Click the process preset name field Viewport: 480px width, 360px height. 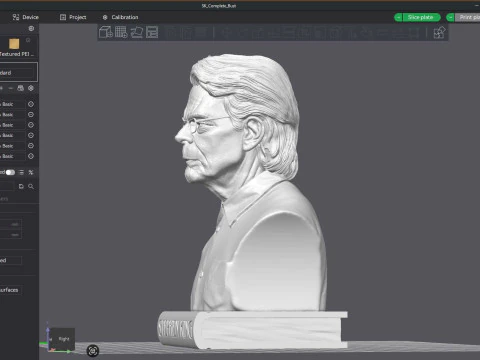pos(7,186)
